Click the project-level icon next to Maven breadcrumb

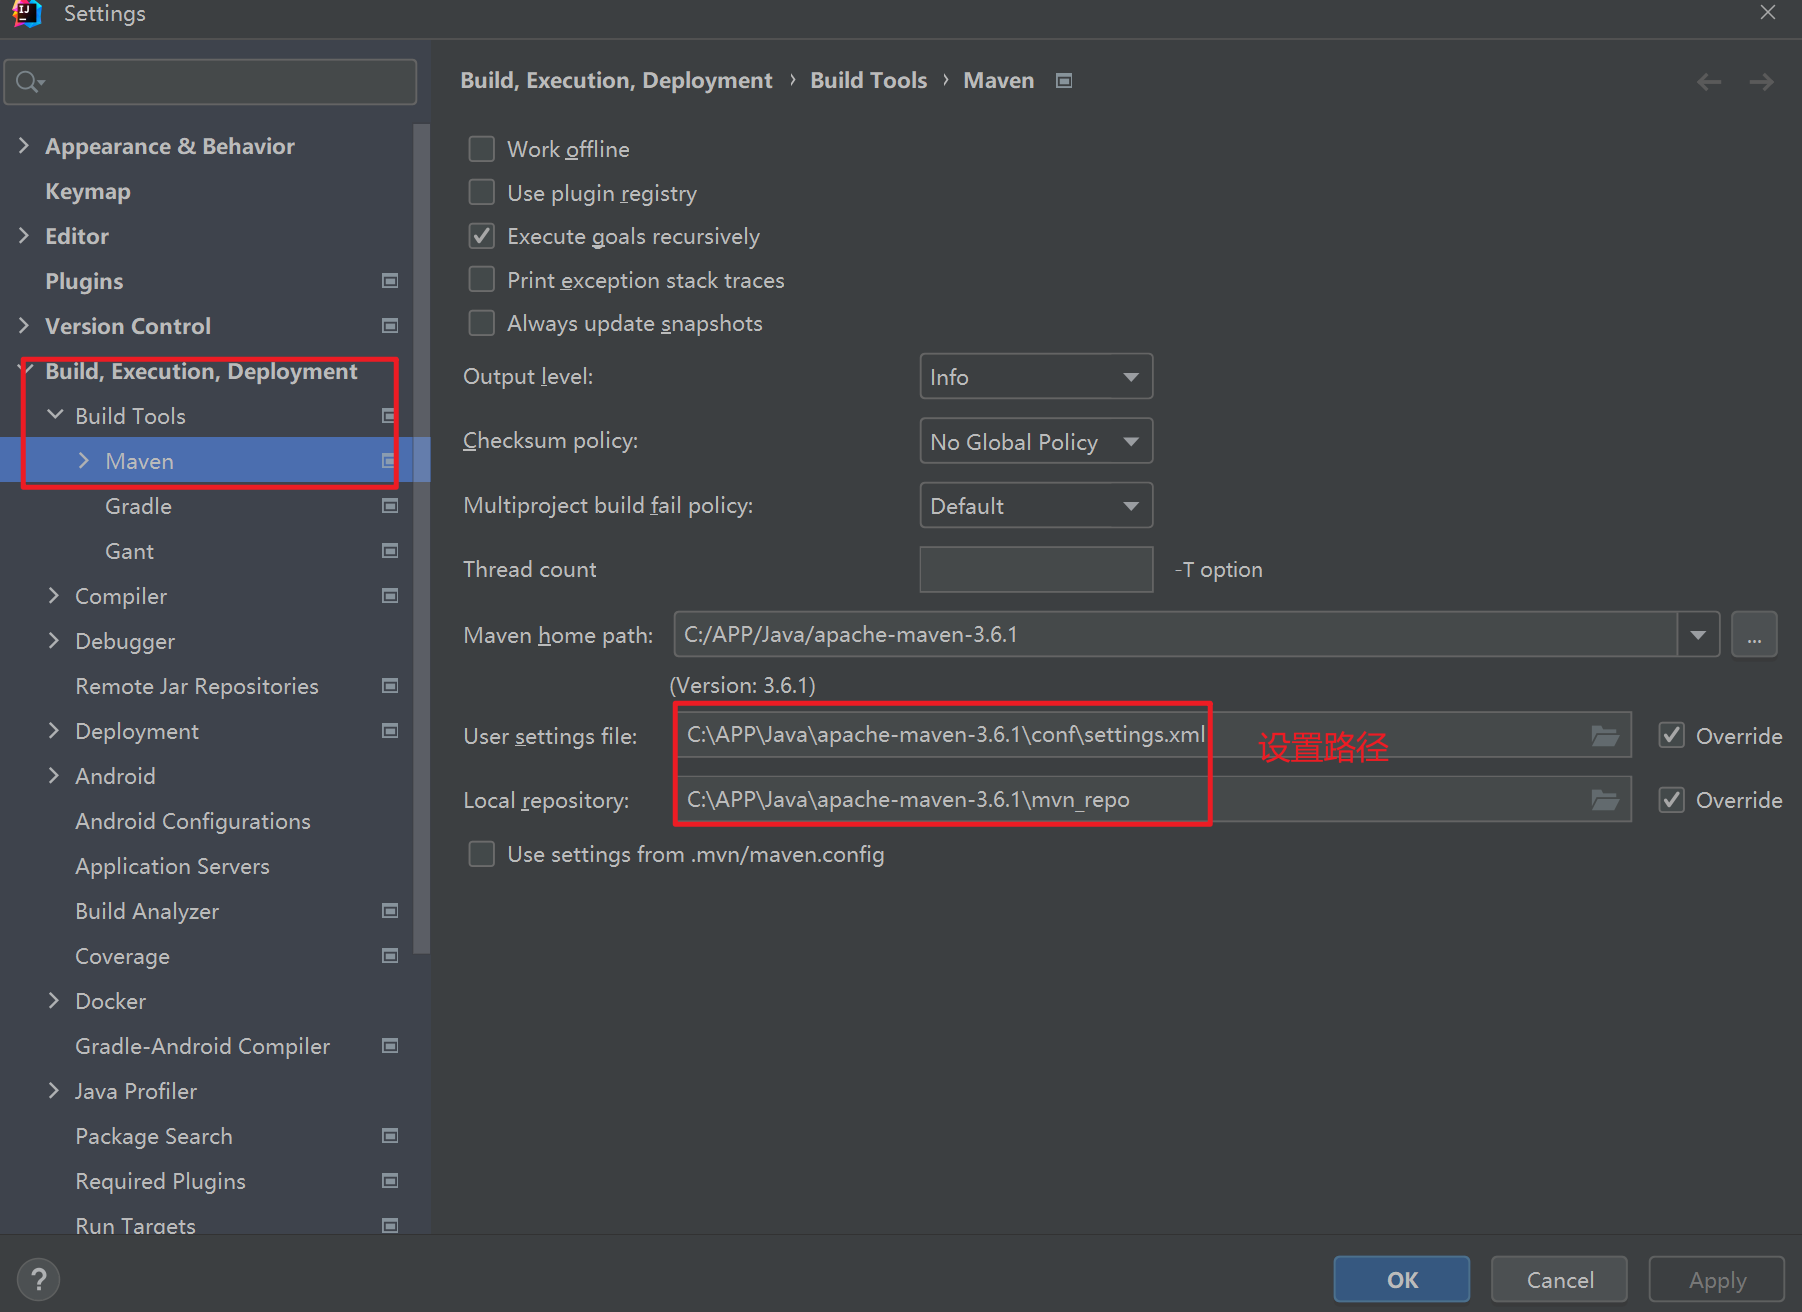pyautogui.click(x=1064, y=80)
